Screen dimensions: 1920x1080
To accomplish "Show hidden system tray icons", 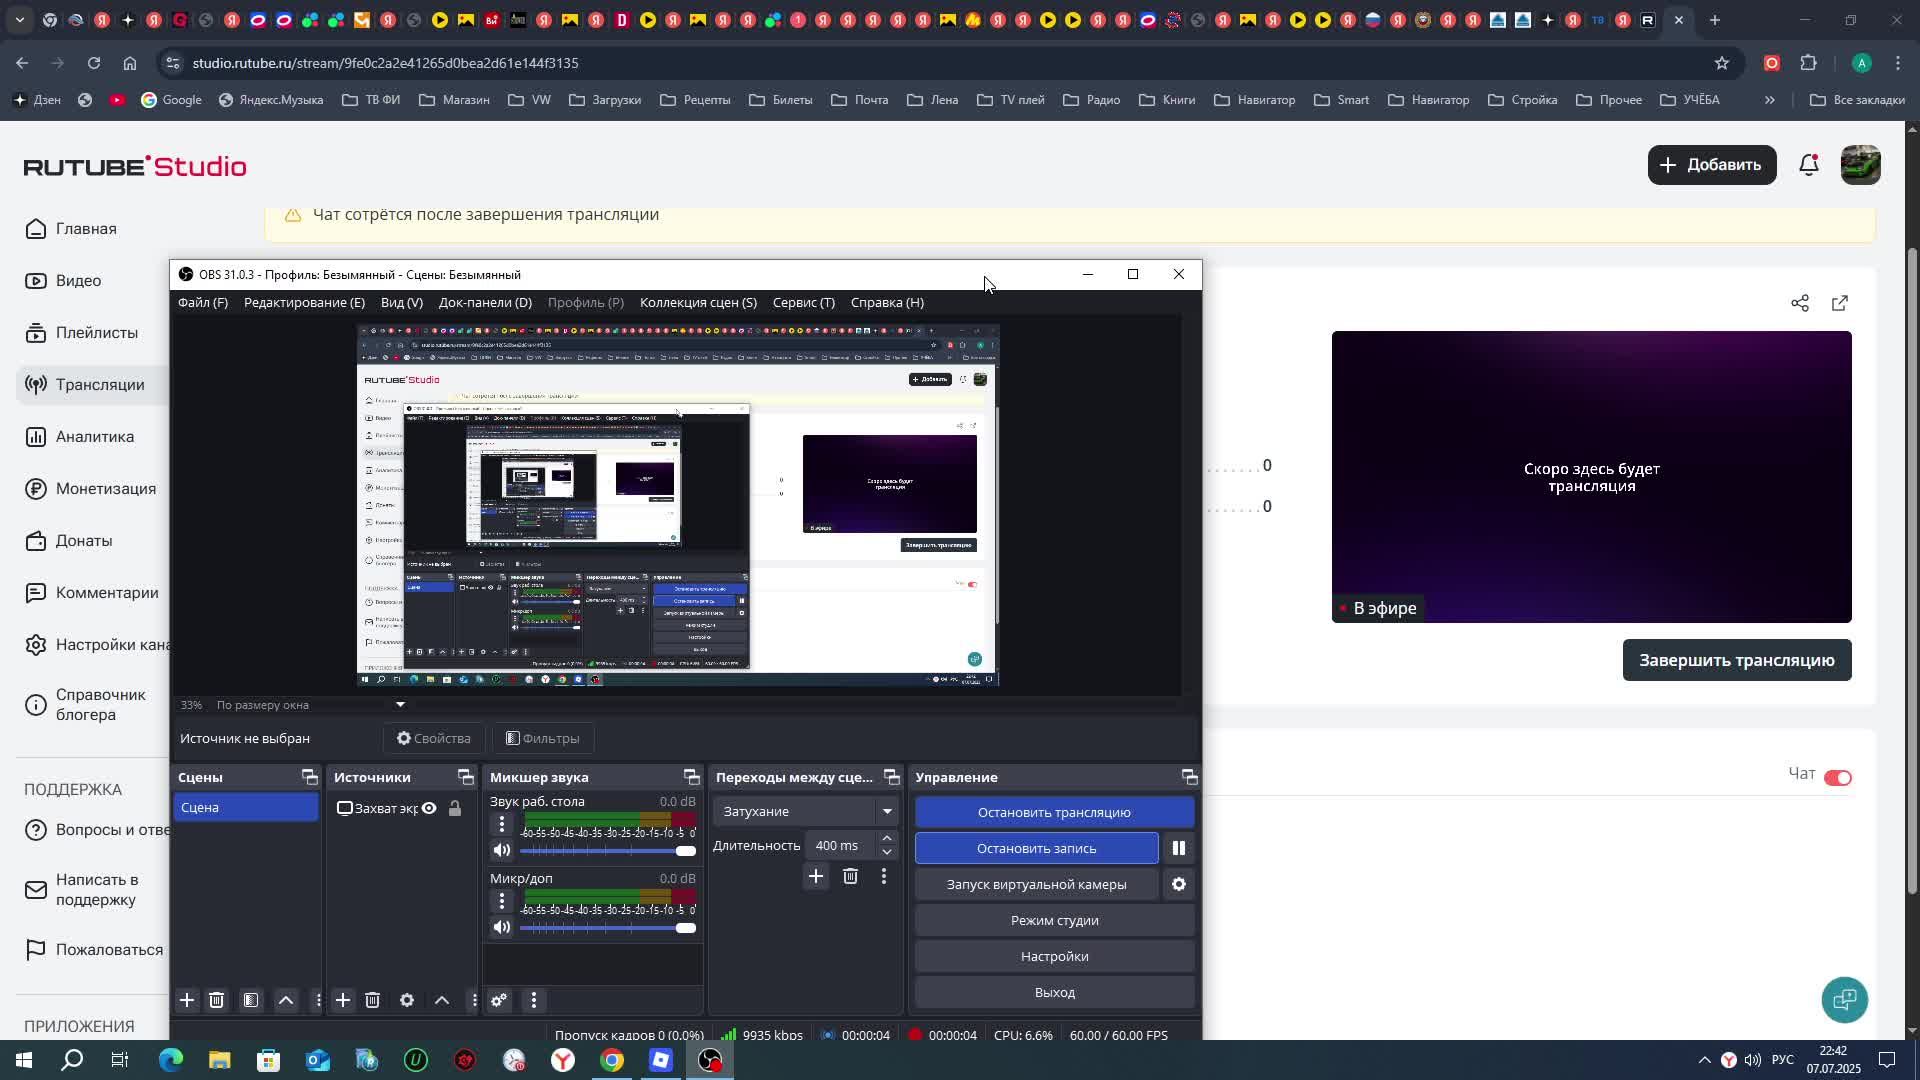I will pos(1704,1060).
